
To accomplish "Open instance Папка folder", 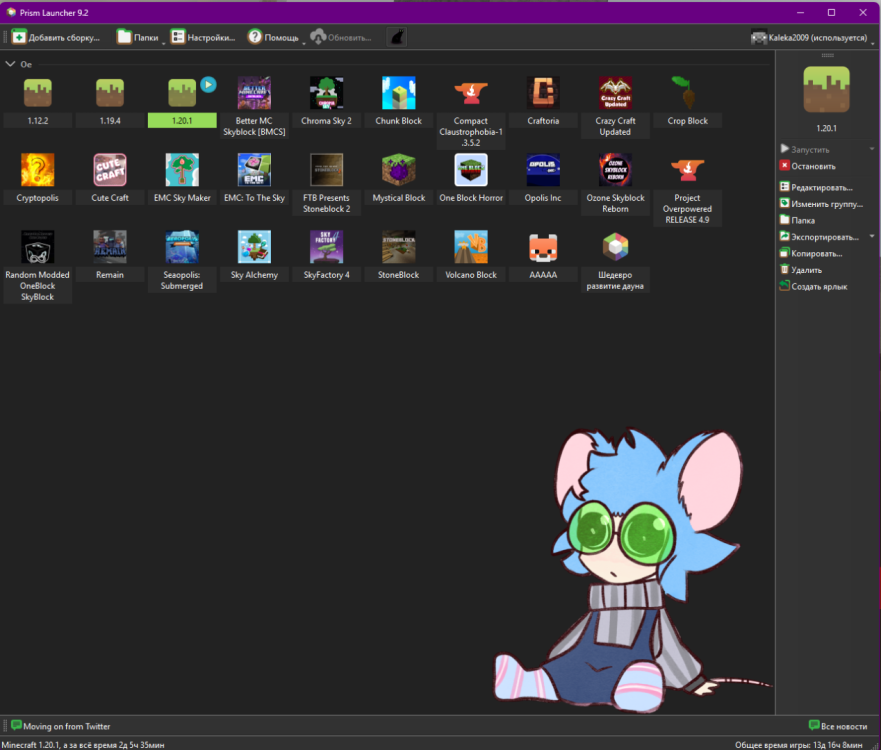I will 797,220.
